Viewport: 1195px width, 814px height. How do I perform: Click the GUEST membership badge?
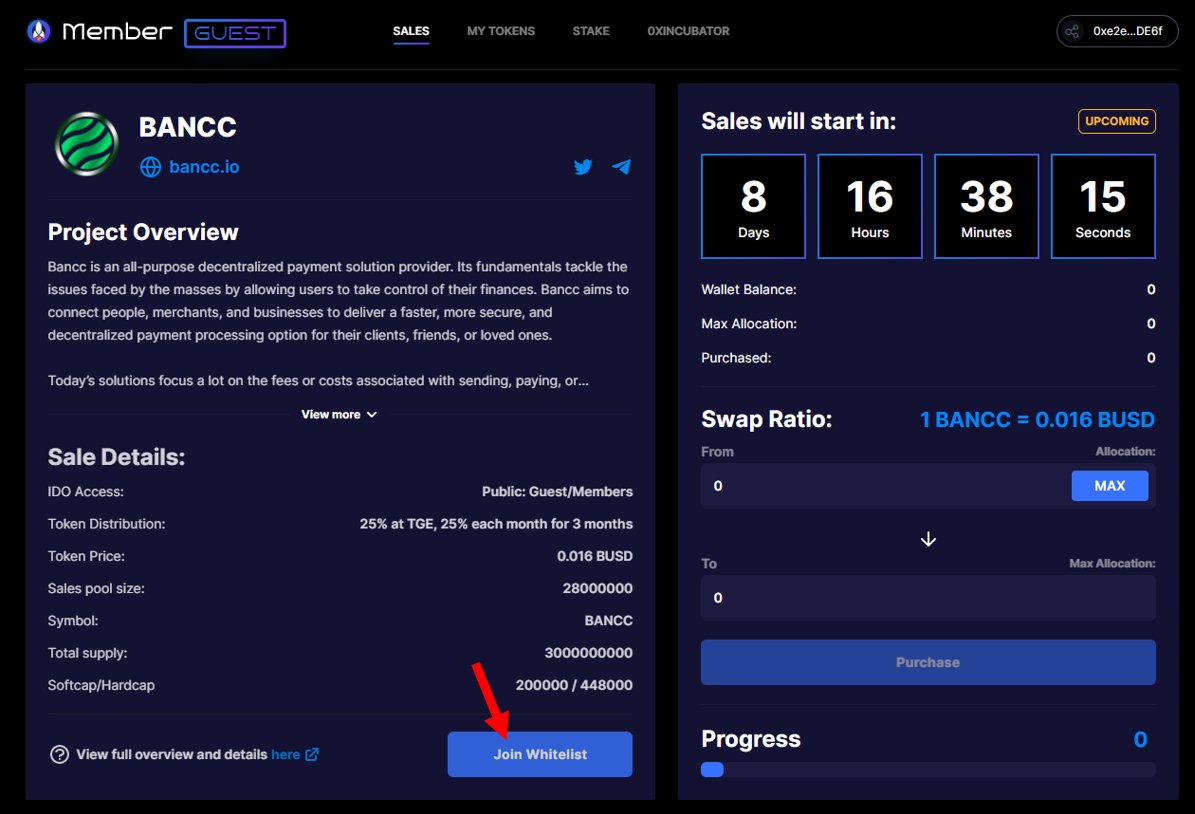pyautogui.click(x=235, y=34)
